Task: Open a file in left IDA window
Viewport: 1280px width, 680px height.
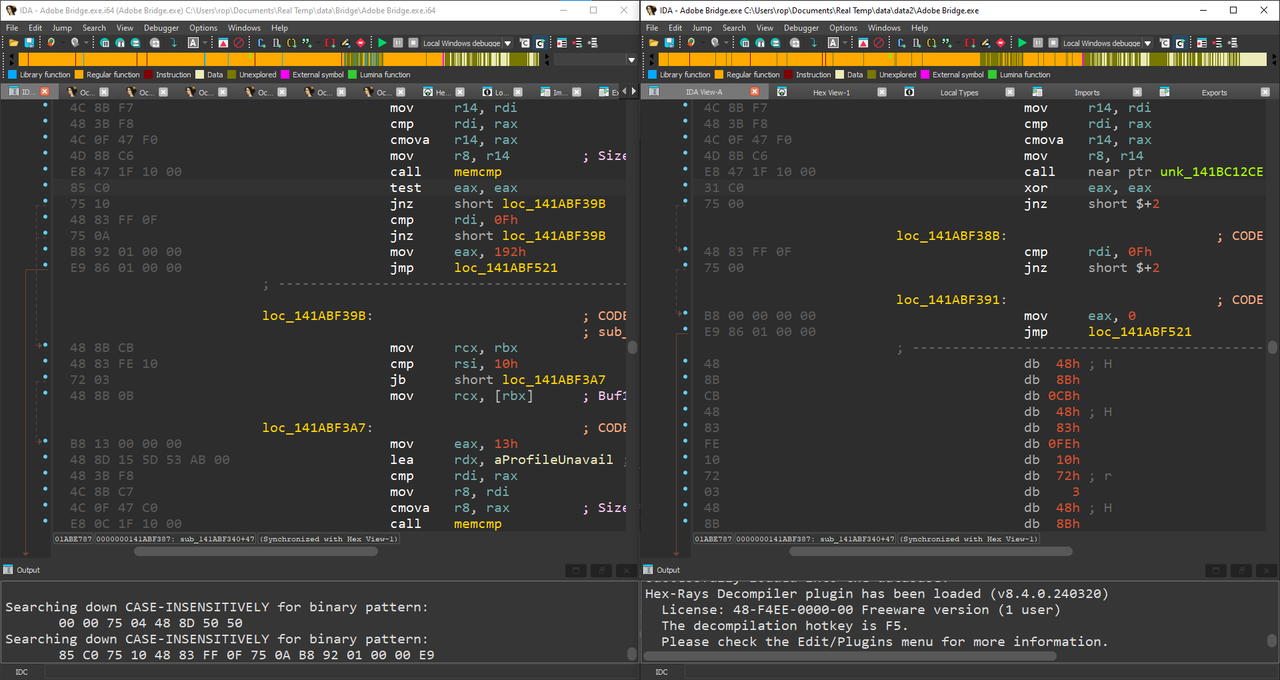Action: [x=14, y=43]
